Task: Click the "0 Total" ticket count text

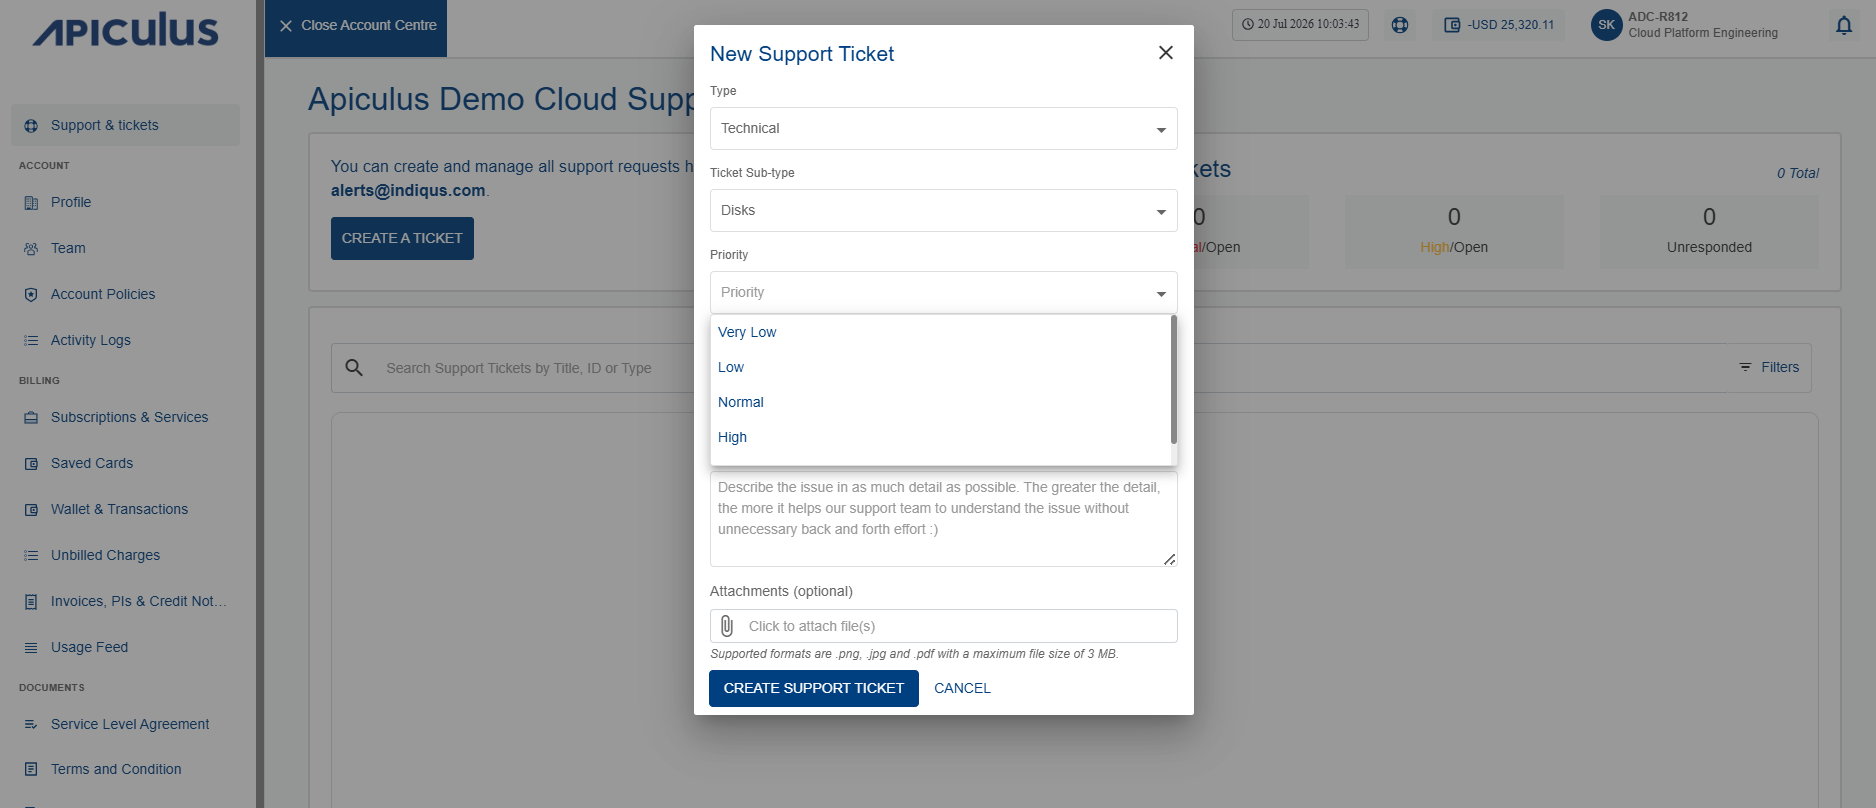Action: [x=1798, y=173]
